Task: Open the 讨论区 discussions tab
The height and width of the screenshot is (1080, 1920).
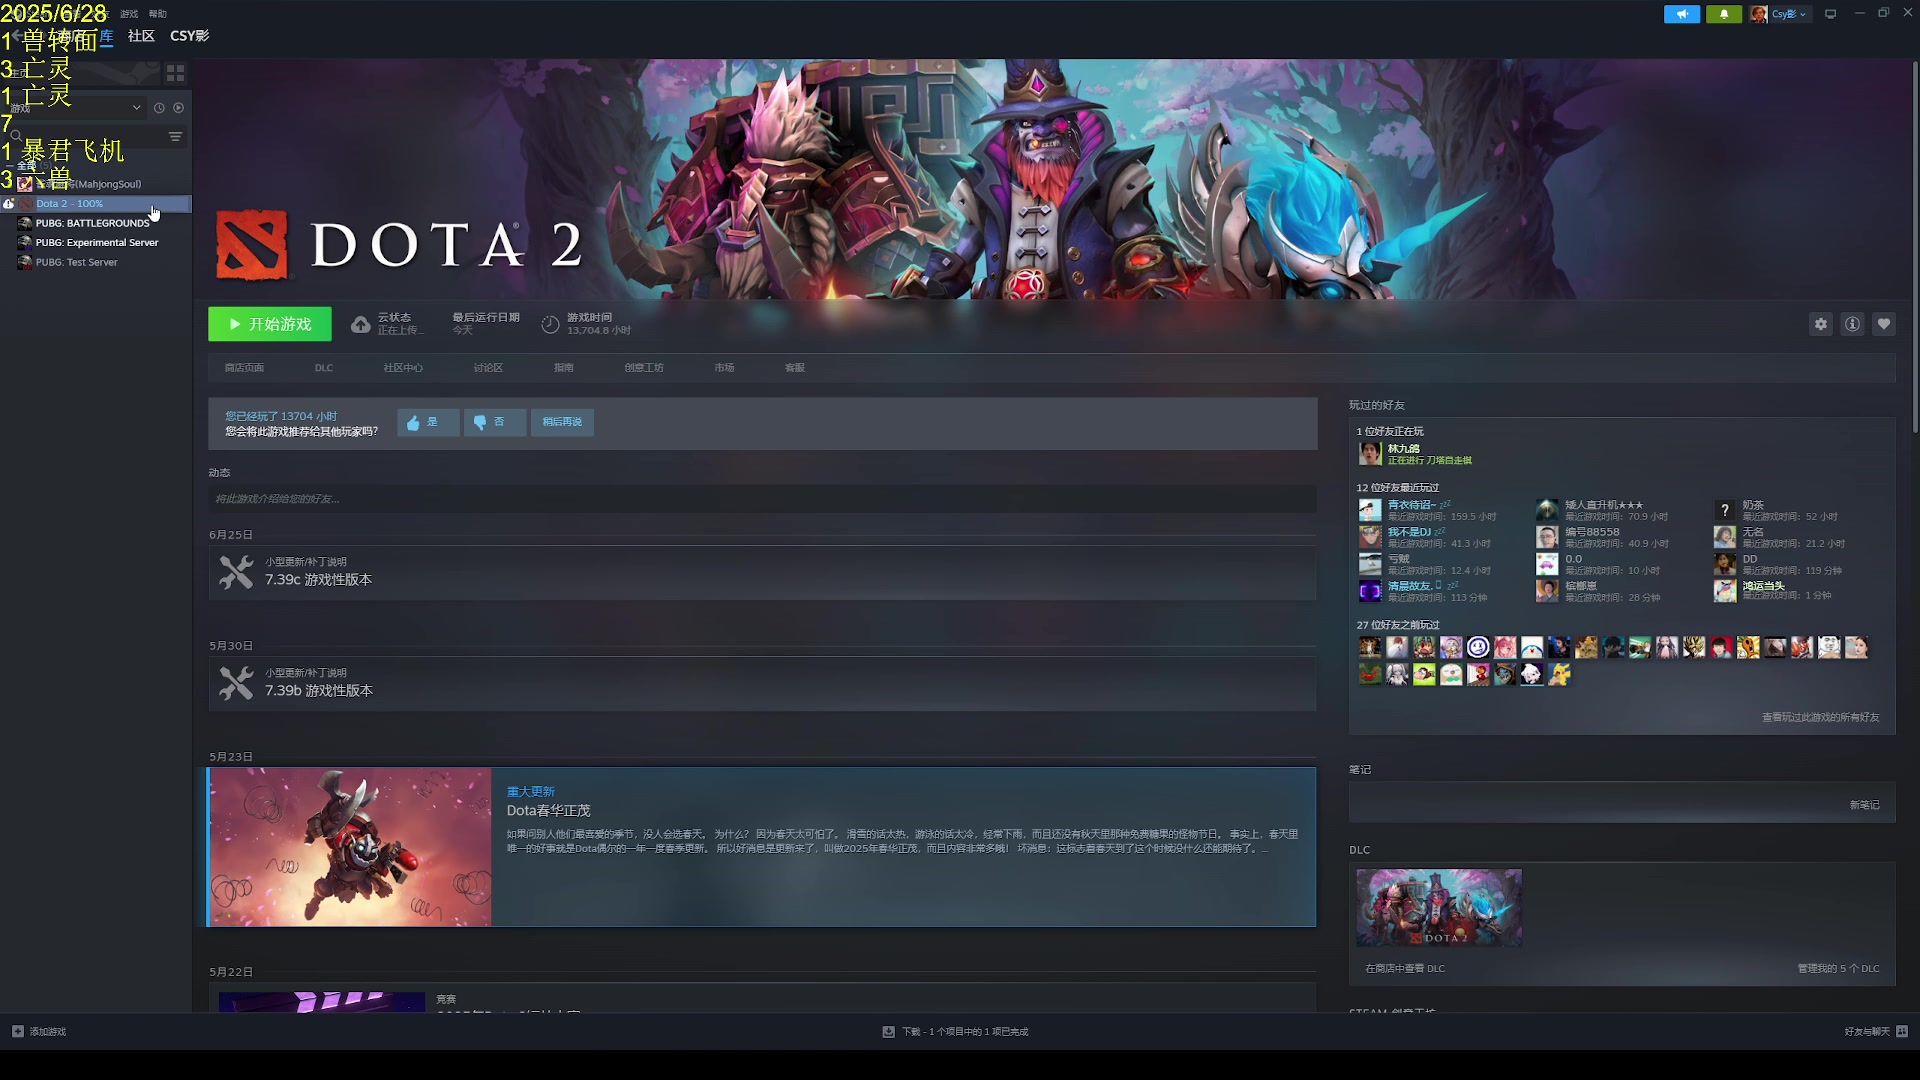Action: tap(488, 368)
